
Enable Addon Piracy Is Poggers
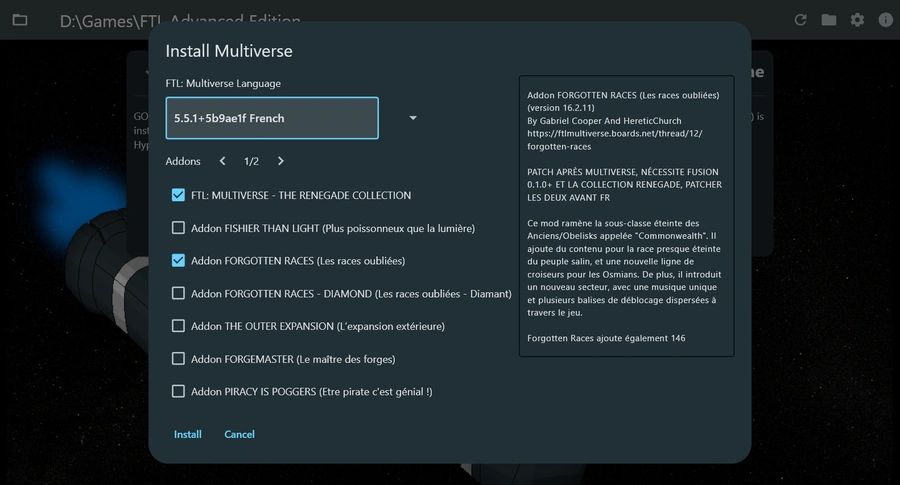click(x=179, y=391)
